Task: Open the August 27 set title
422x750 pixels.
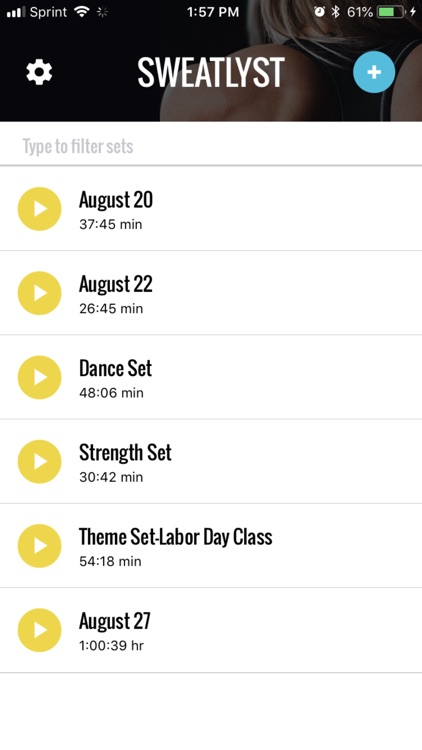Action: (x=115, y=621)
